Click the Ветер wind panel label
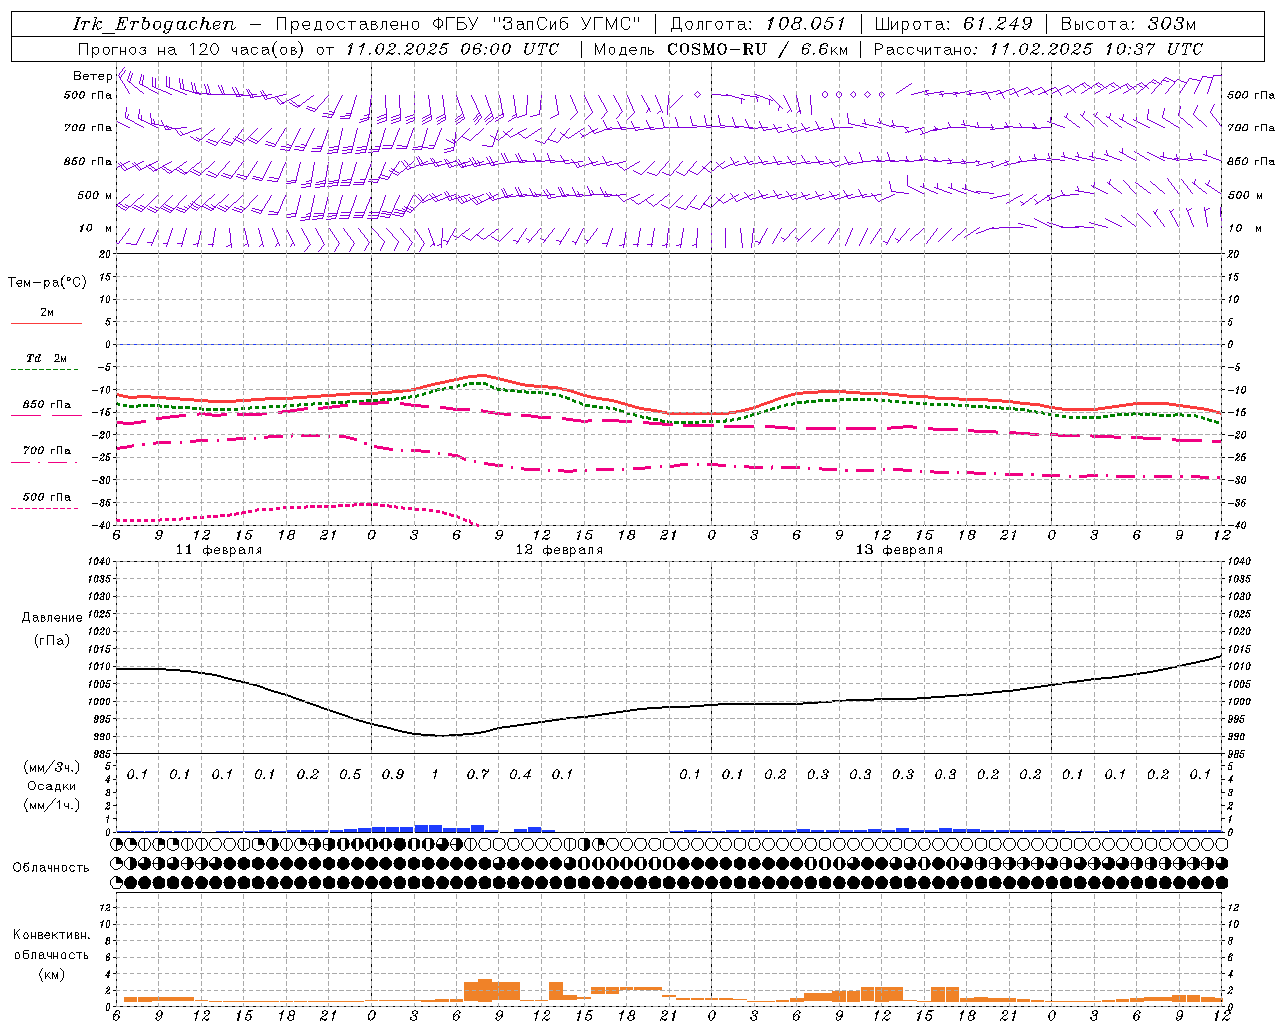Screen dimensions: 1280x1024 point(92,76)
